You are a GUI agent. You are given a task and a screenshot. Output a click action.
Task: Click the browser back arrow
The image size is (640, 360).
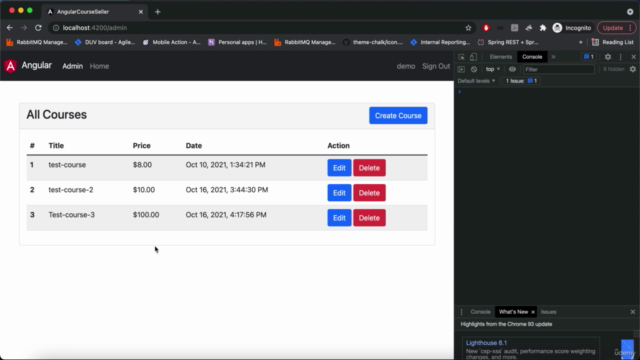click(10, 28)
